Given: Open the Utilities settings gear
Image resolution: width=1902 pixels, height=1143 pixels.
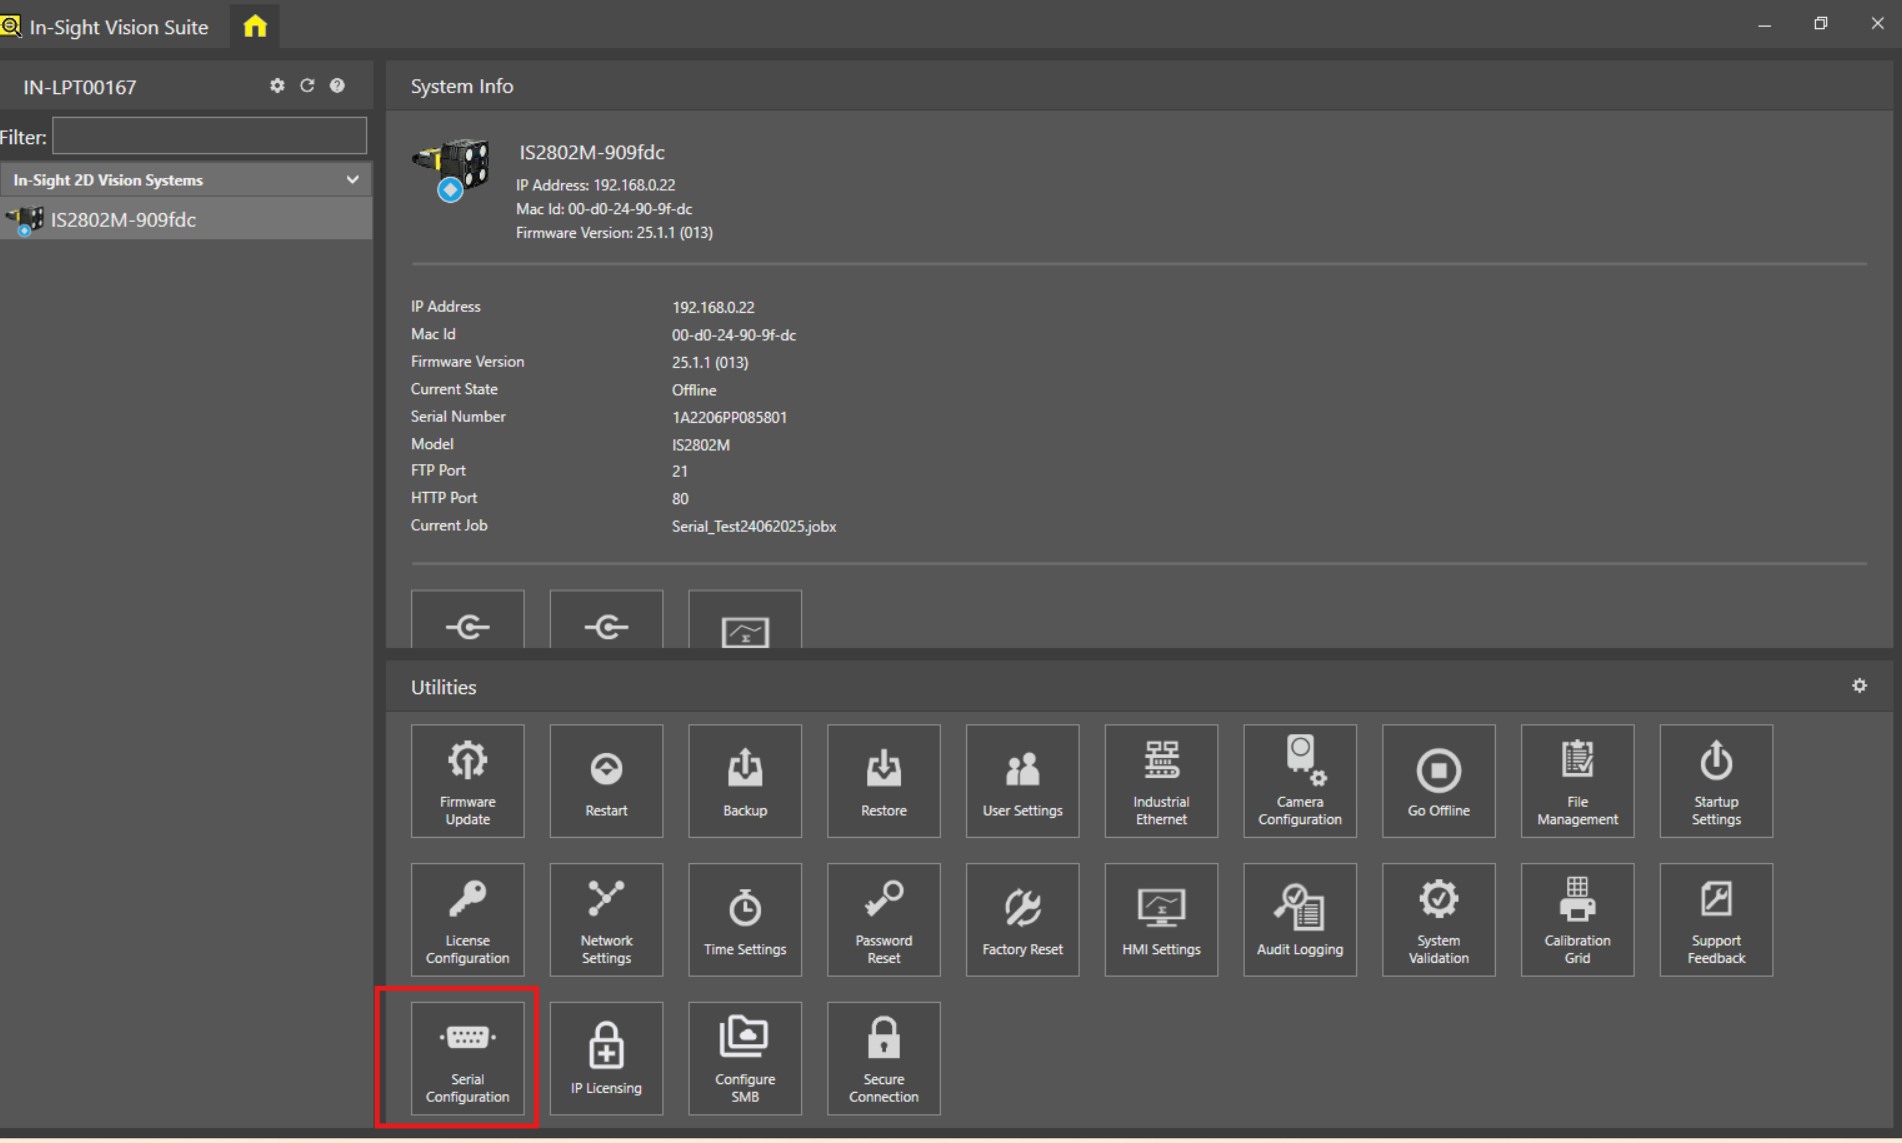Looking at the screenshot, I should click(x=1859, y=685).
